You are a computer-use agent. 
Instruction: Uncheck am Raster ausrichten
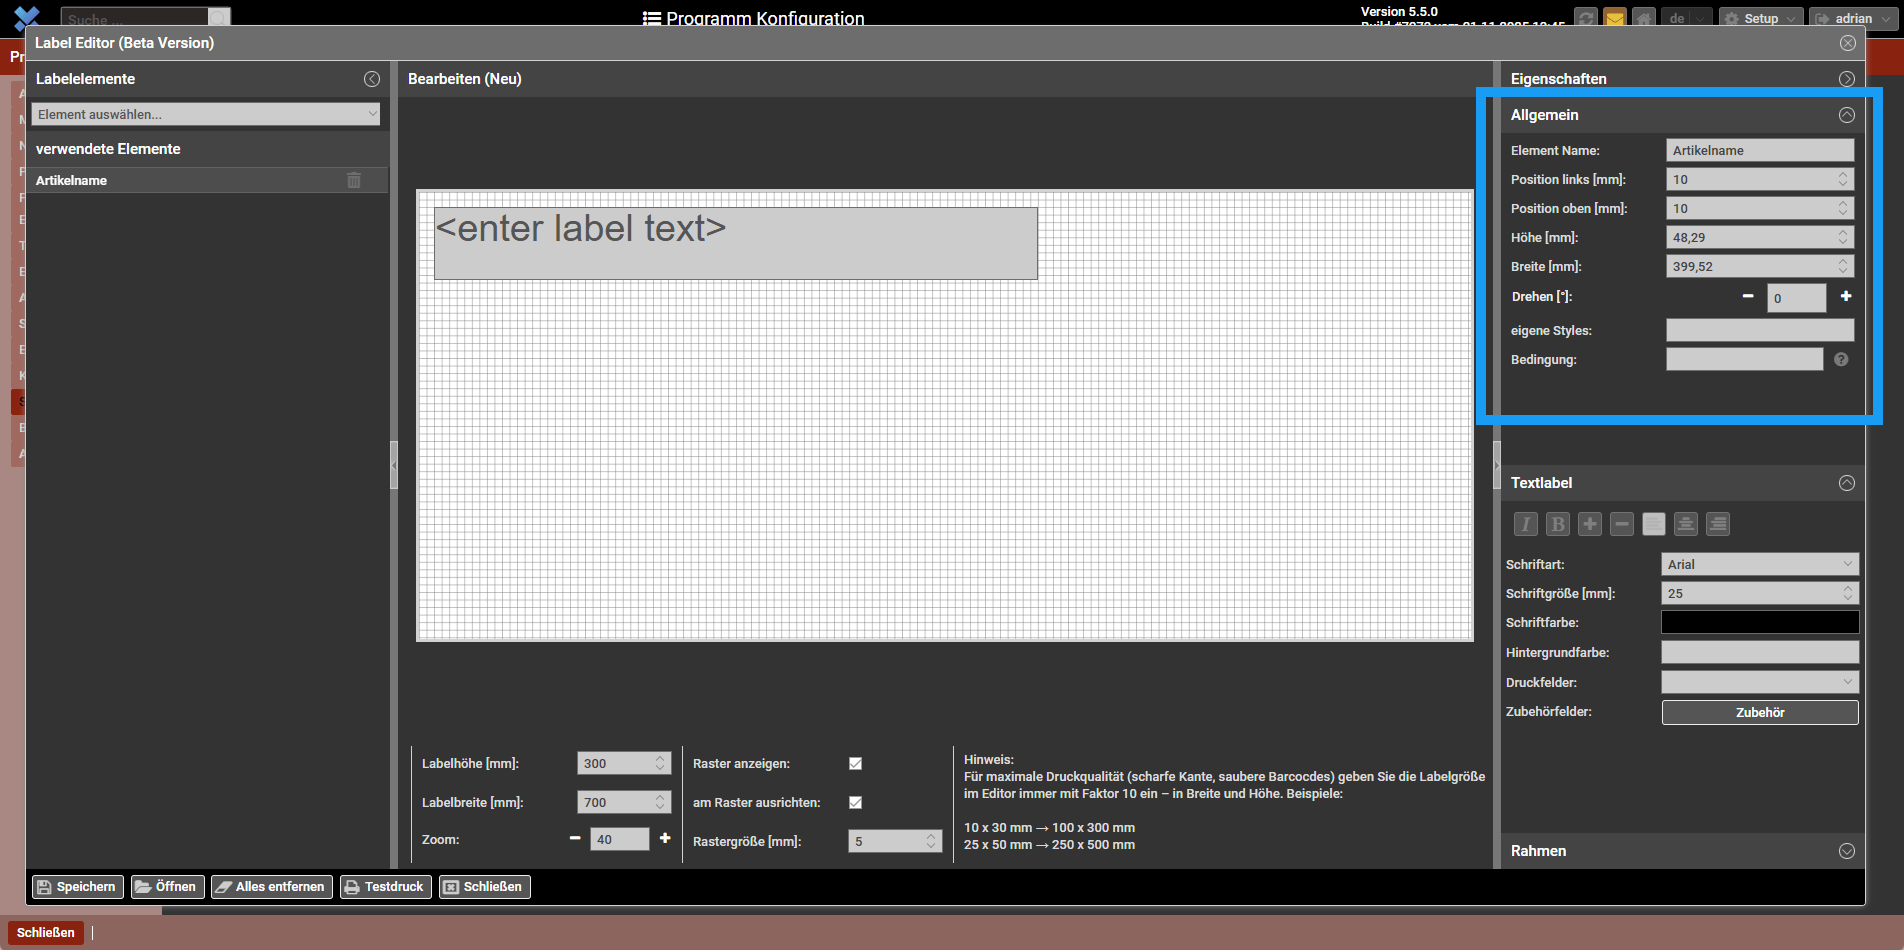pos(856,802)
